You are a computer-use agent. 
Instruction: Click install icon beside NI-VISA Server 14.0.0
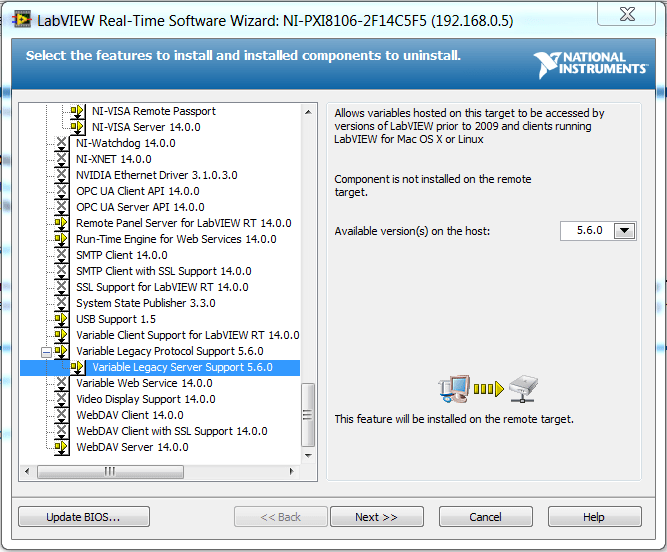[77, 127]
